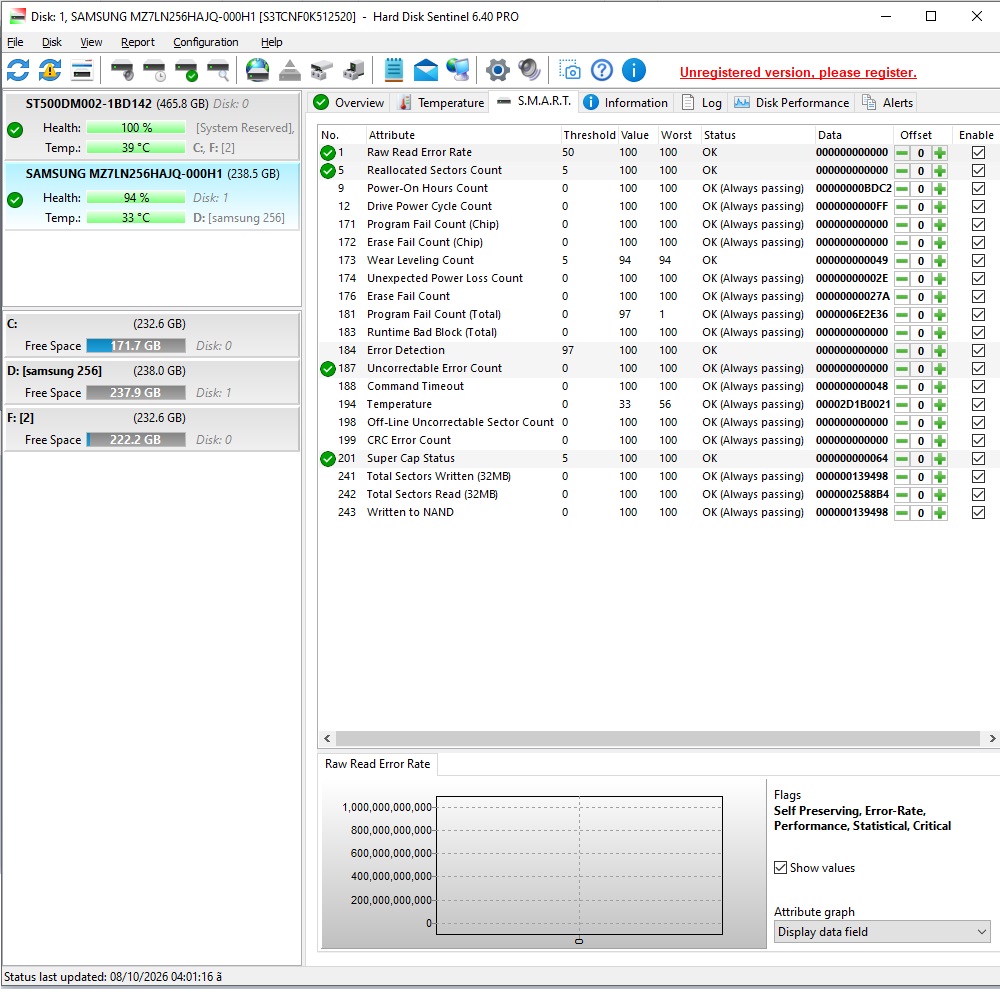Open the Attribute graph dropdown
The height and width of the screenshot is (1000, 1000).
(x=882, y=932)
